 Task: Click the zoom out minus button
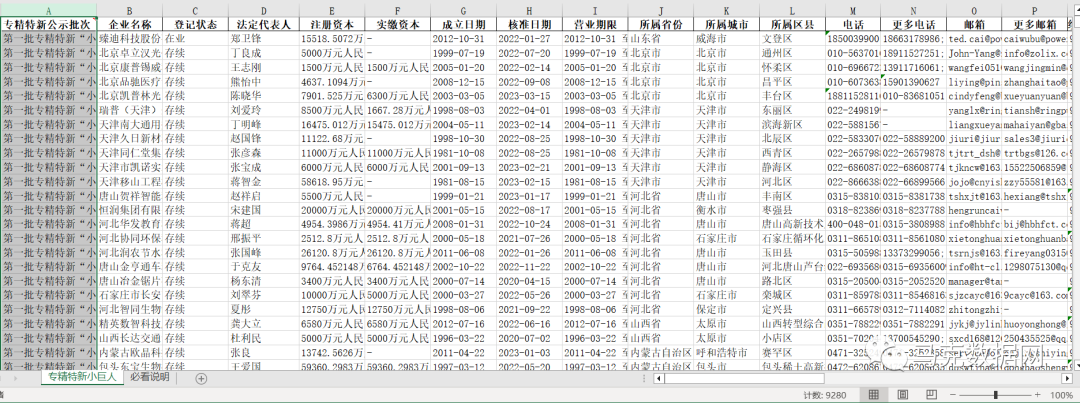click(x=954, y=395)
